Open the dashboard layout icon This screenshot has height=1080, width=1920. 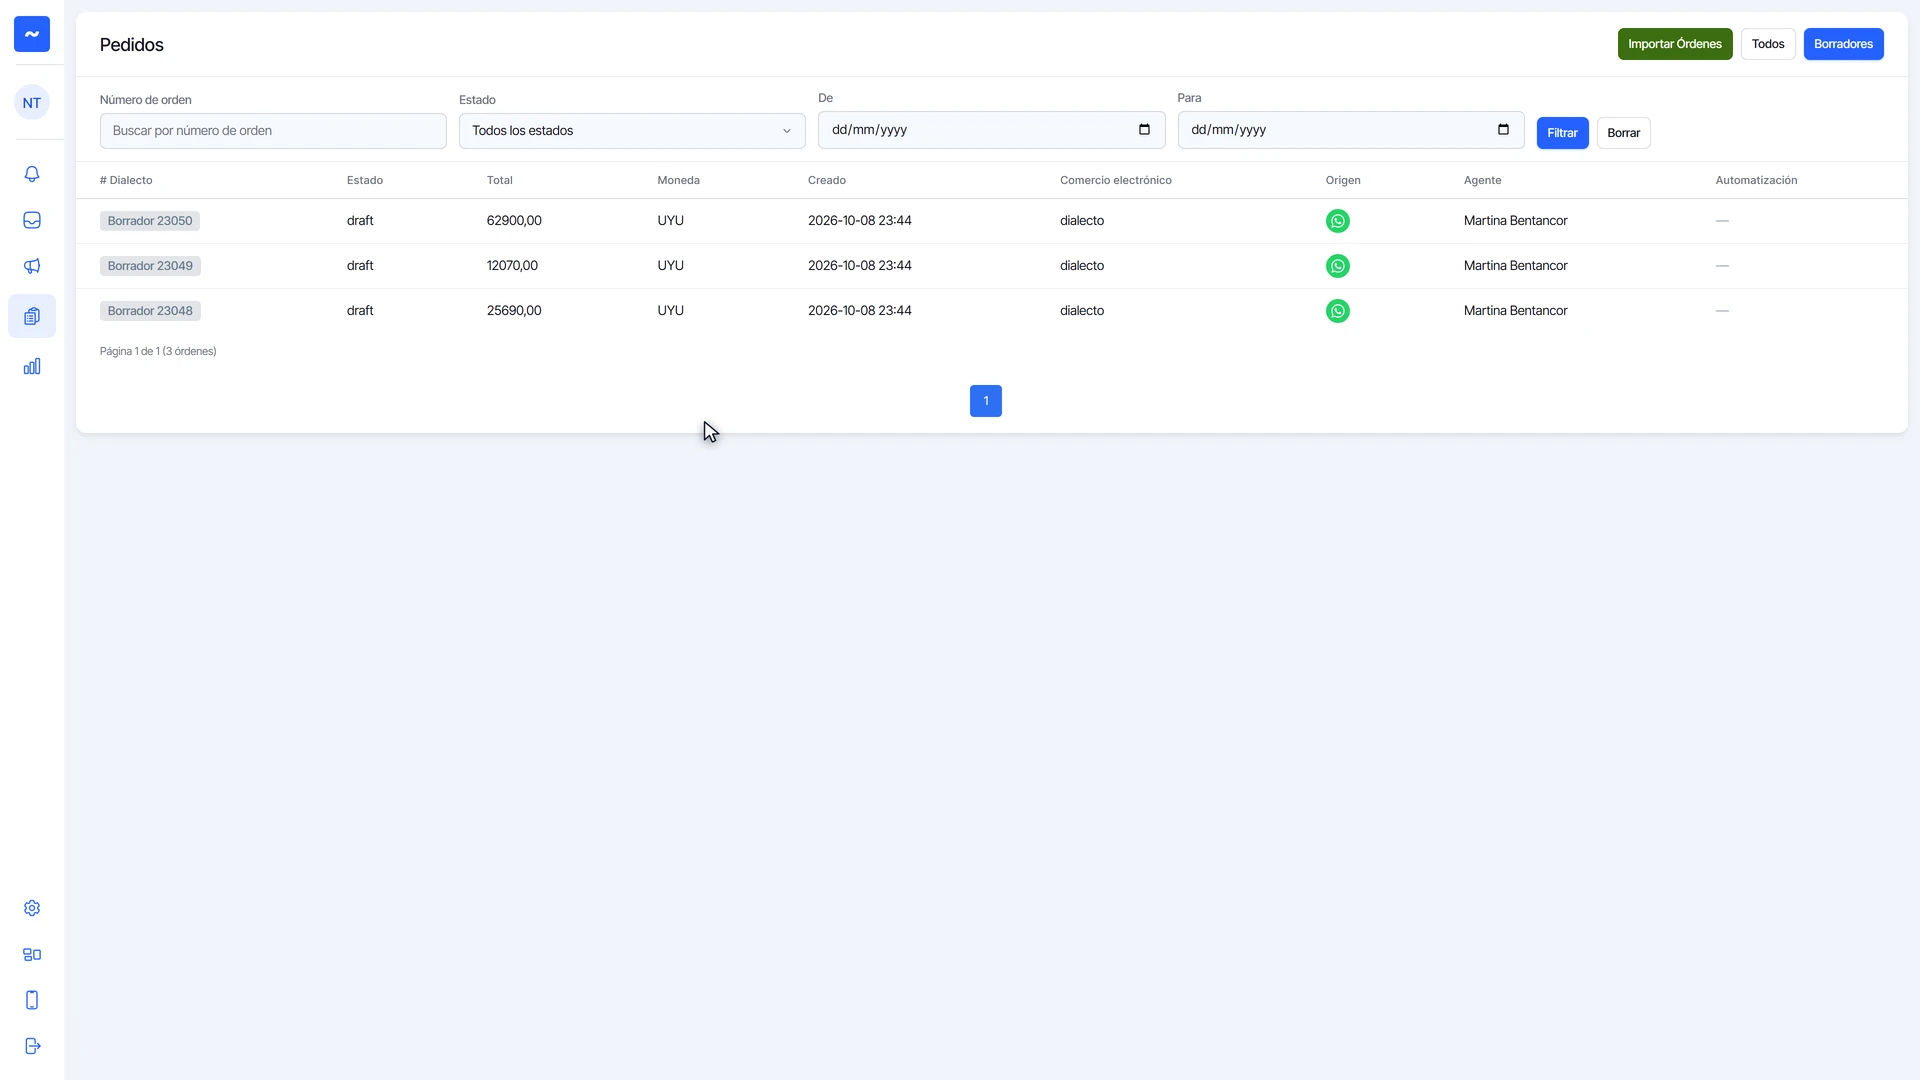32,954
